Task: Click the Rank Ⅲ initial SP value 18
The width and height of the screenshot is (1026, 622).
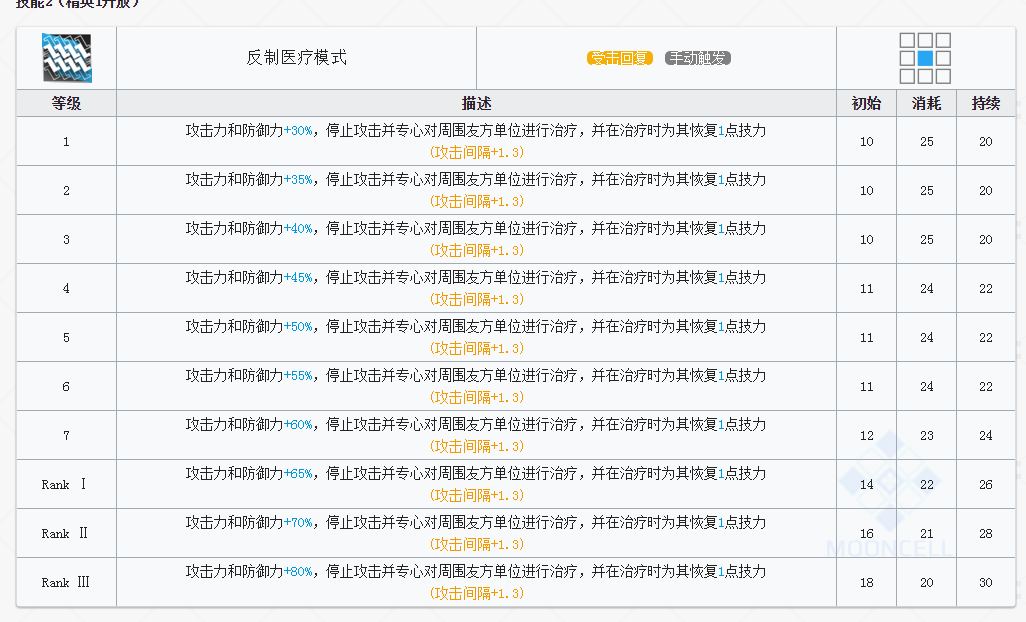Action: [866, 582]
